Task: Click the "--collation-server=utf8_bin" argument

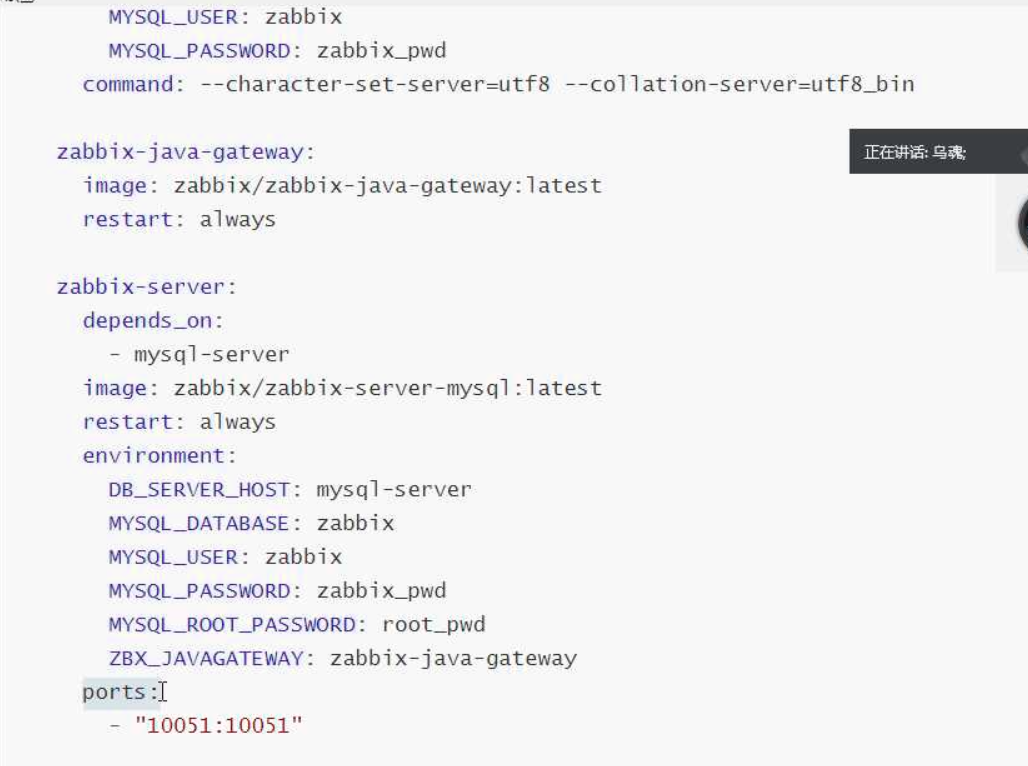Action: click(738, 84)
